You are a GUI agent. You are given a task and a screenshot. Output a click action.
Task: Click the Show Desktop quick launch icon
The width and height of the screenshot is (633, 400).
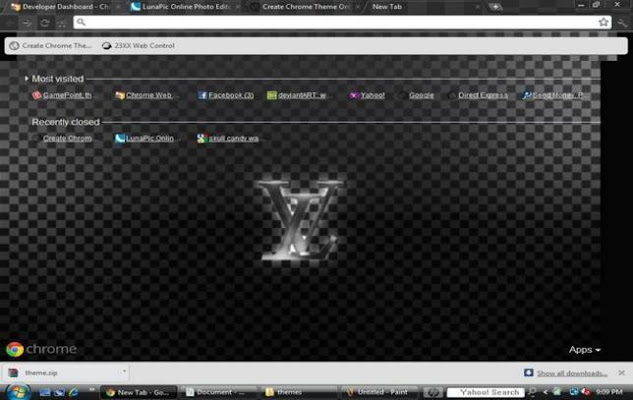44,392
